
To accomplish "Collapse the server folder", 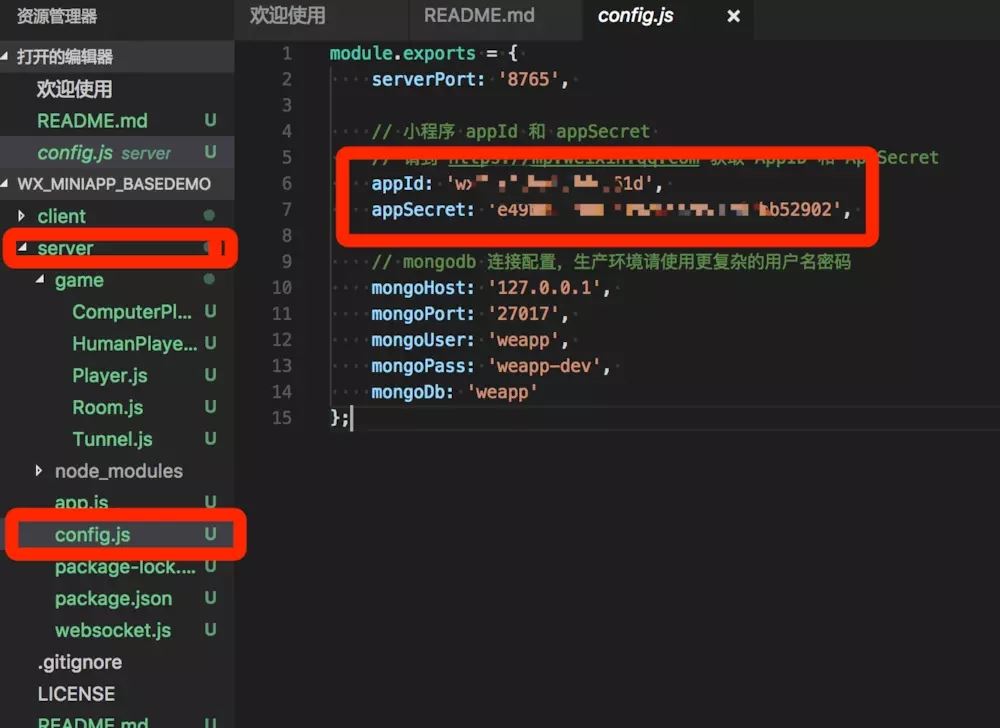I will click(x=65, y=248).
